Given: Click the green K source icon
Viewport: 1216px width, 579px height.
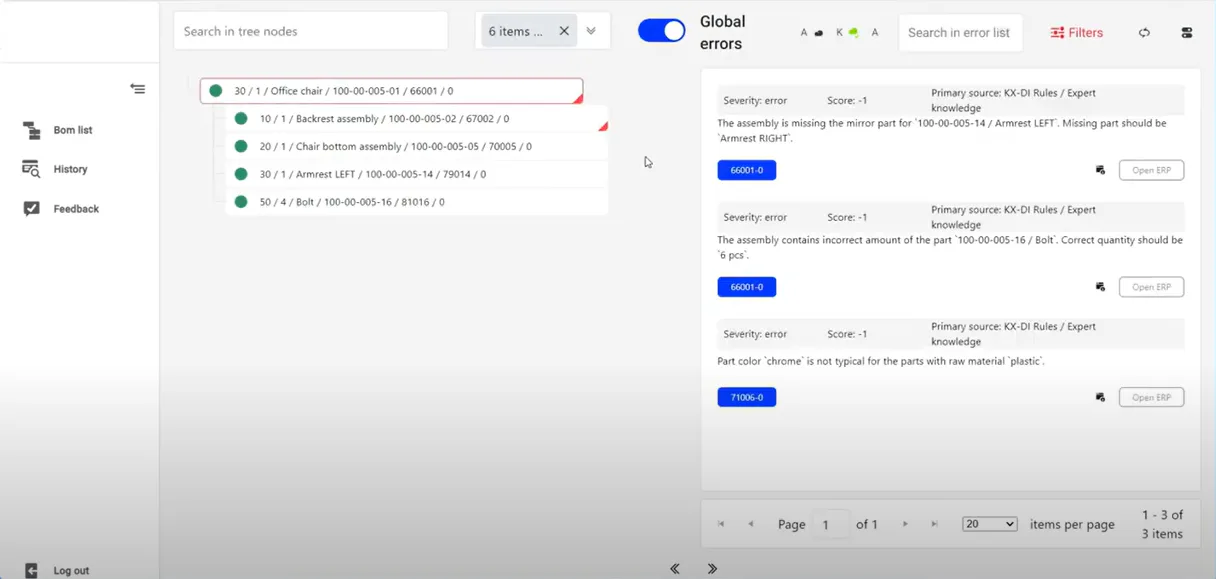Looking at the screenshot, I should point(853,33).
